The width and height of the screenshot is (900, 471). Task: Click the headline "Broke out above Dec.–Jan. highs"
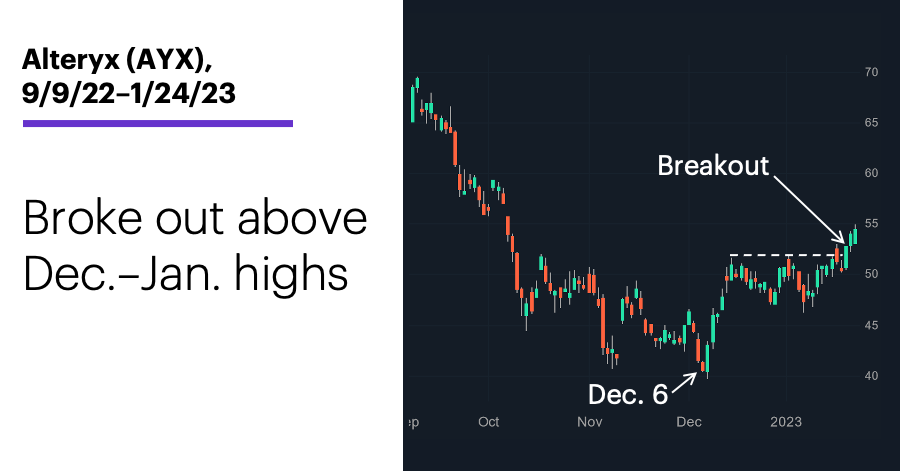point(195,246)
